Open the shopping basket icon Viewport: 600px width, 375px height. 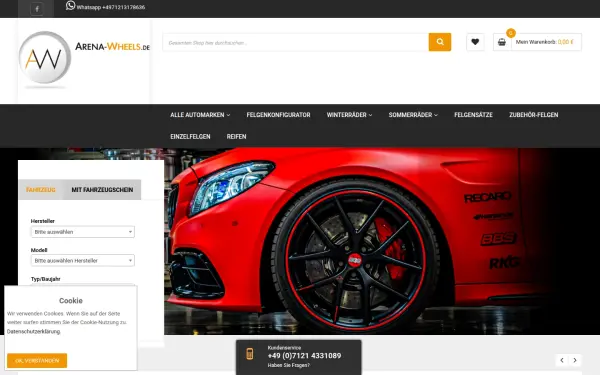502,42
